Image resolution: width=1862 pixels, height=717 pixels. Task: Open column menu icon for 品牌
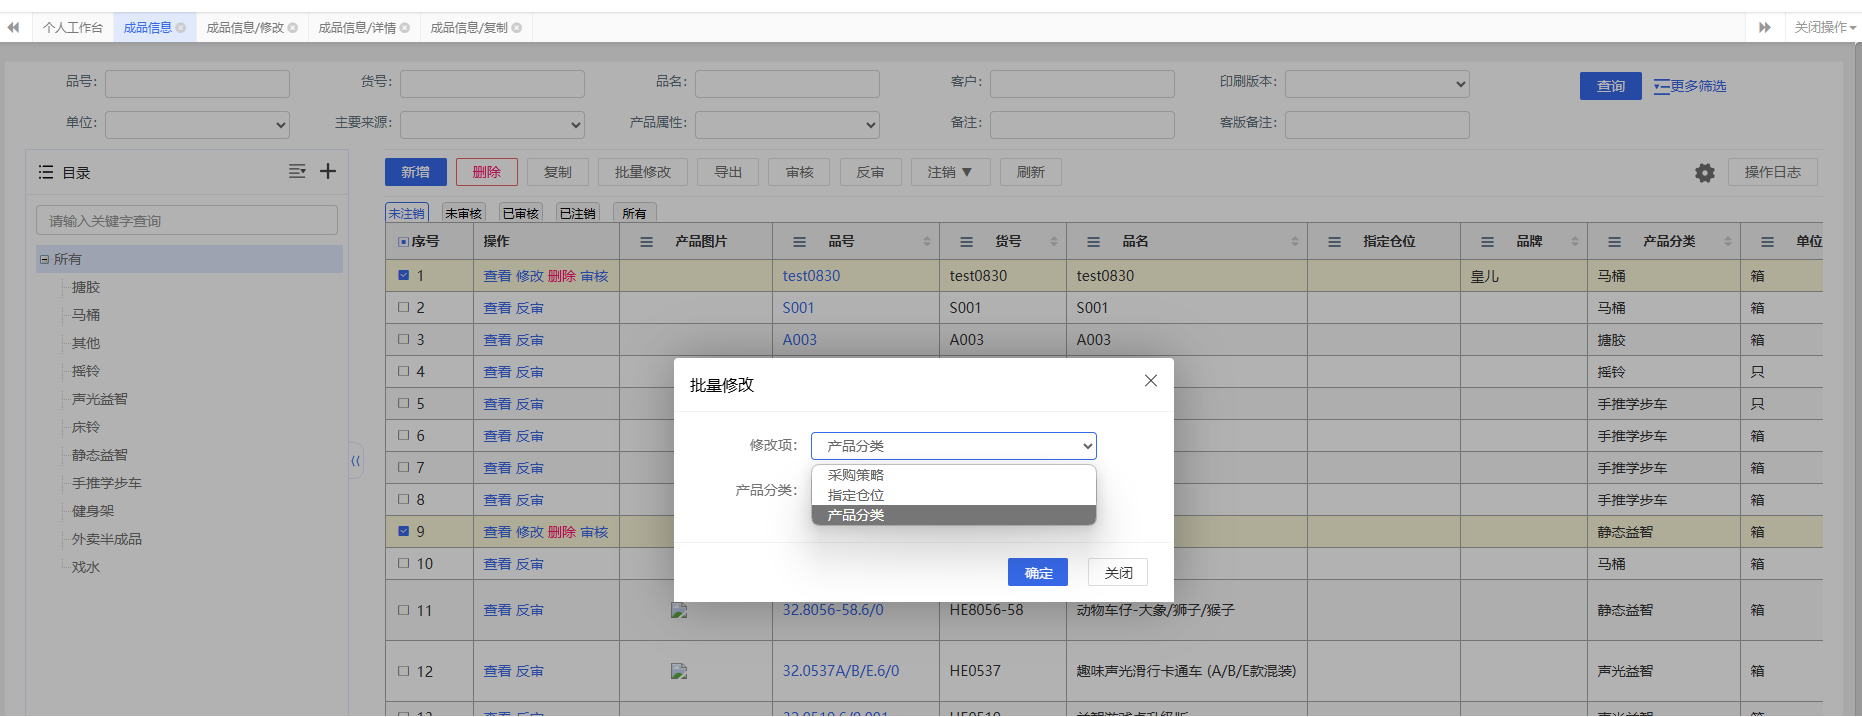pos(1488,242)
